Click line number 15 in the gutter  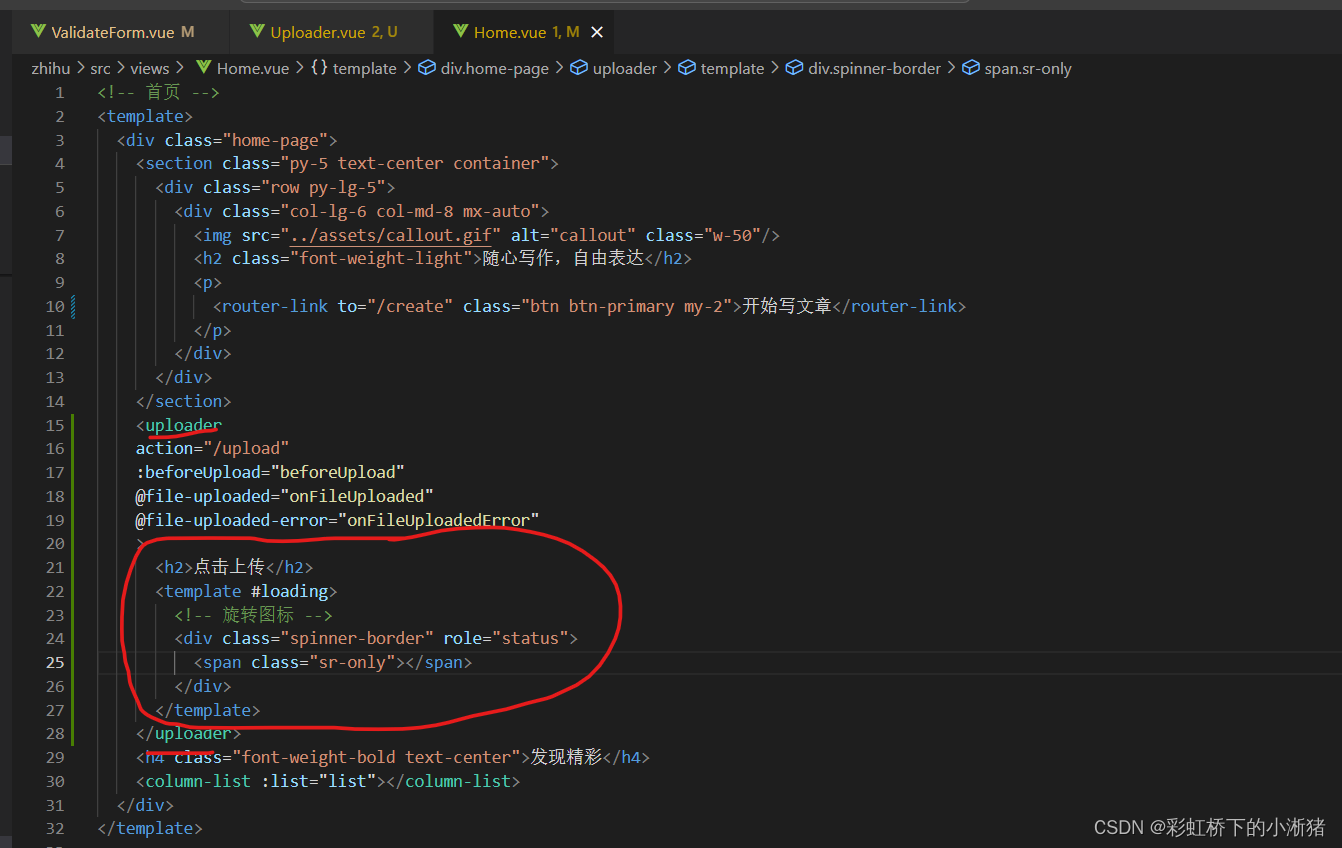[54, 425]
